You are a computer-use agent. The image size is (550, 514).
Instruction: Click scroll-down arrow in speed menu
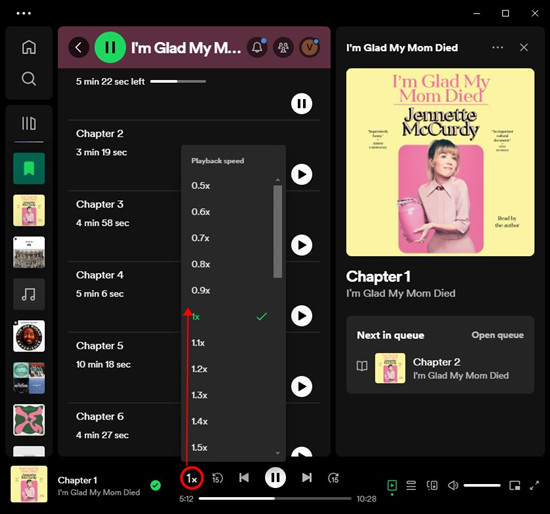pos(277,453)
